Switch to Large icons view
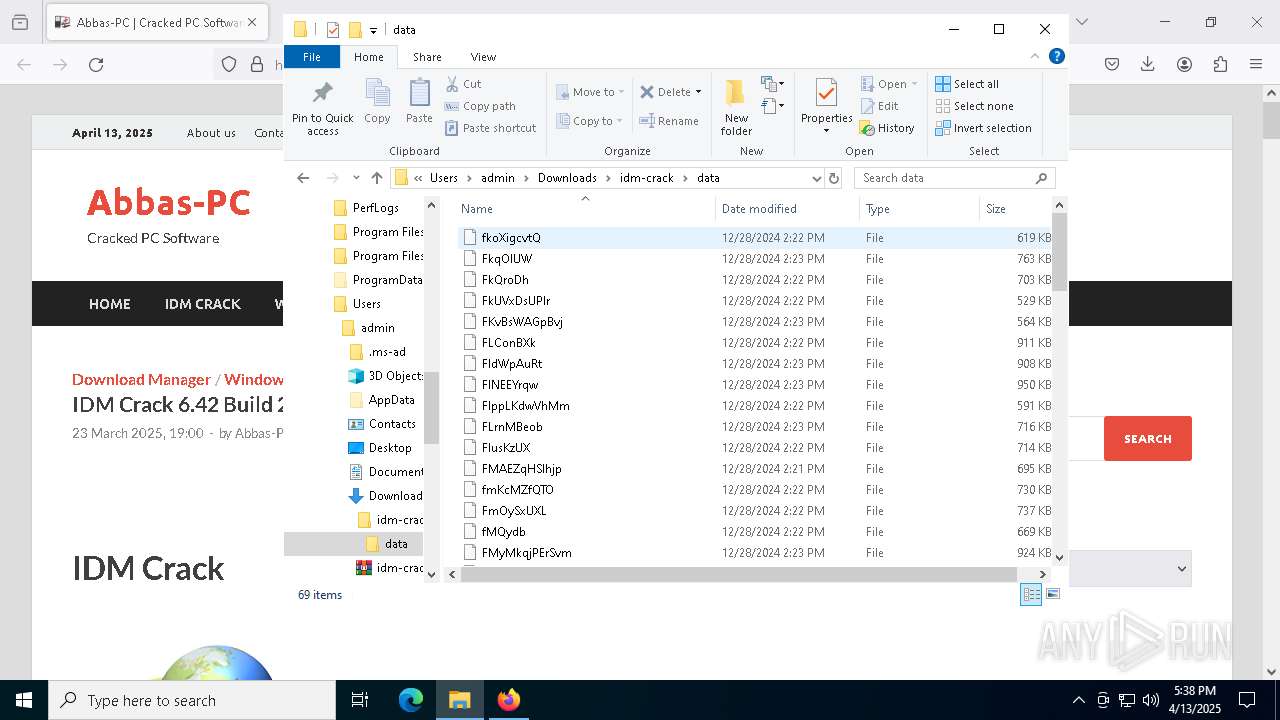This screenshot has height=720, width=1280. (x=1052, y=594)
